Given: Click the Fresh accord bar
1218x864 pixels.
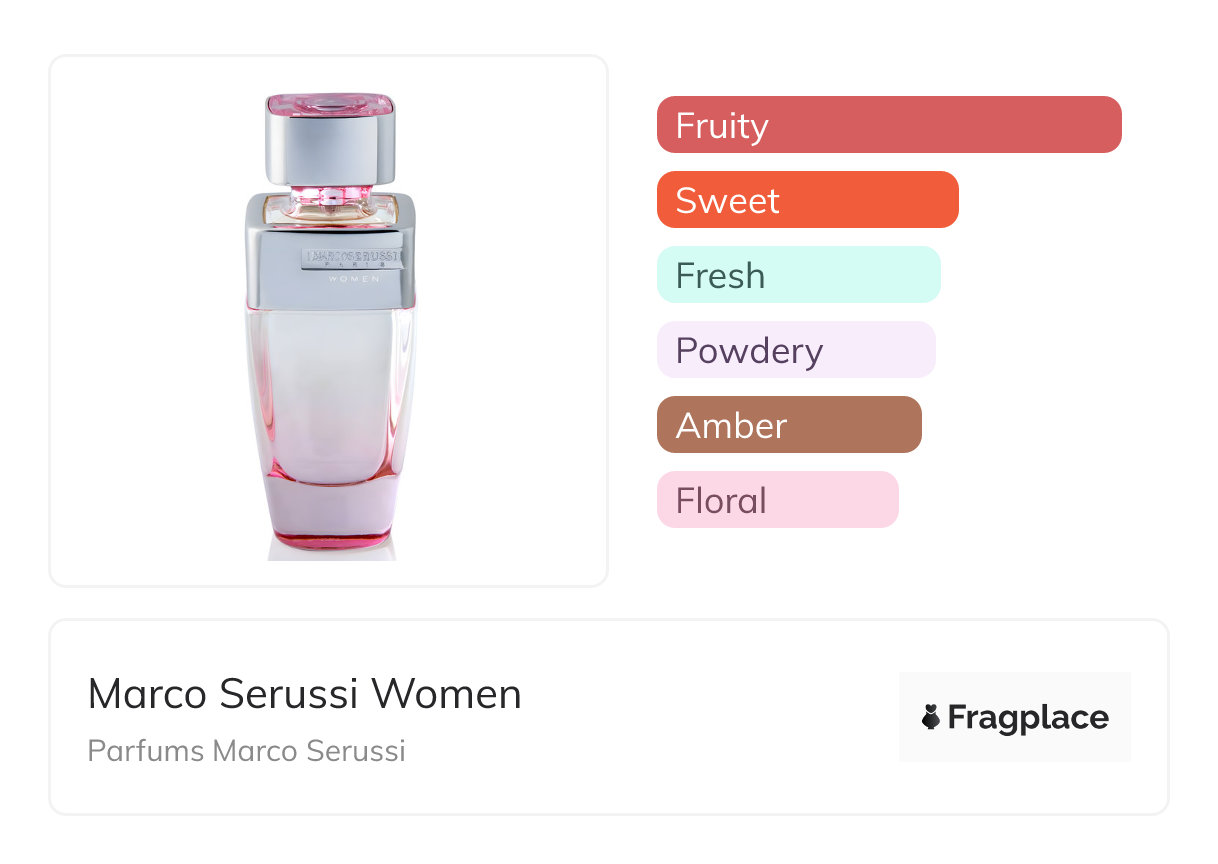Looking at the screenshot, I should click(x=798, y=275).
